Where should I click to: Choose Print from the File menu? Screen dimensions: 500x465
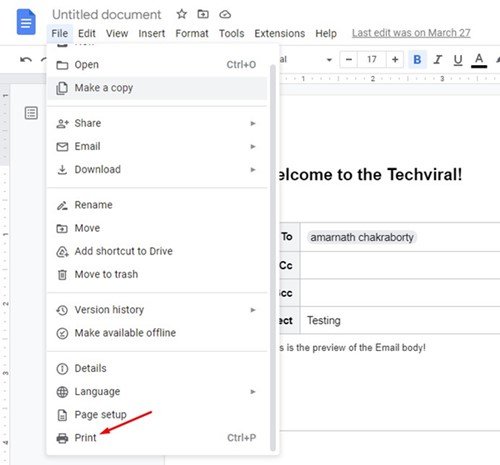tap(157, 438)
